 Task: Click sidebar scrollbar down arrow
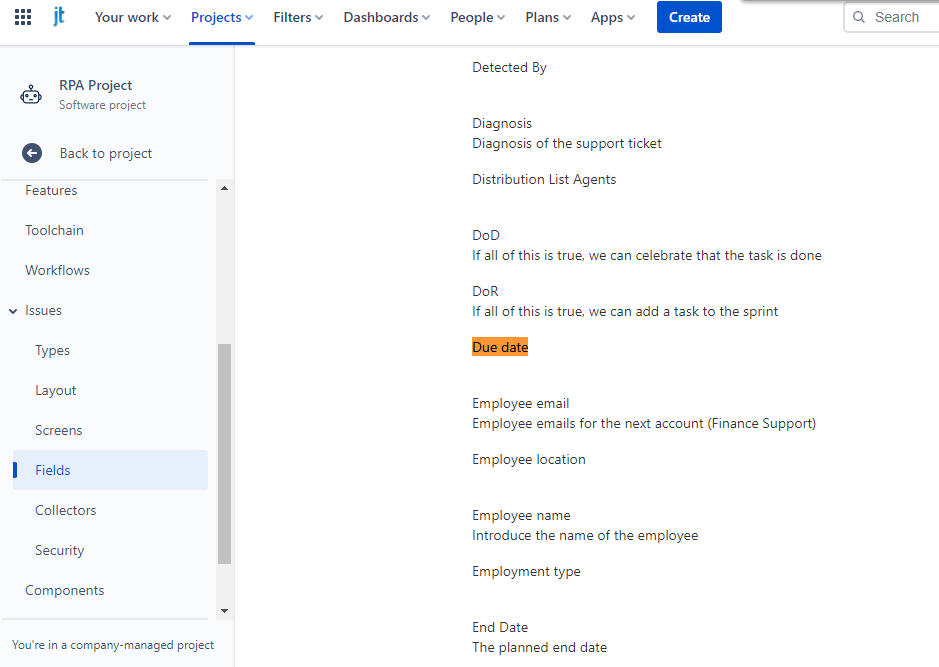click(x=225, y=611)
